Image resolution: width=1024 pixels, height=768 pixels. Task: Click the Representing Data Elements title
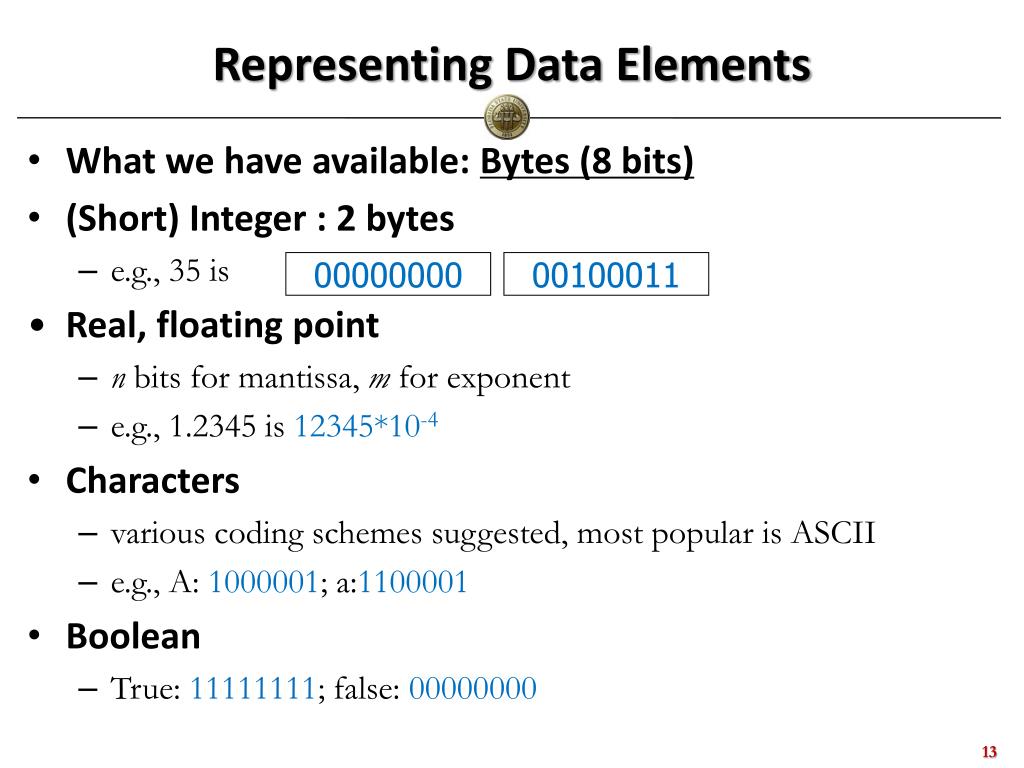pyautogui.click(x=512, y=65)
